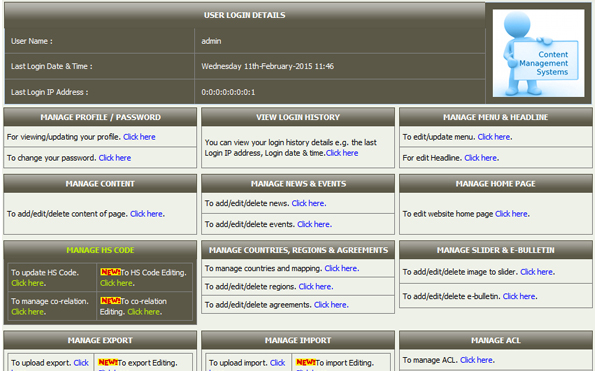Open manage ACL Click here link
This screenshot has width=595, height=371.
[477, 360]
